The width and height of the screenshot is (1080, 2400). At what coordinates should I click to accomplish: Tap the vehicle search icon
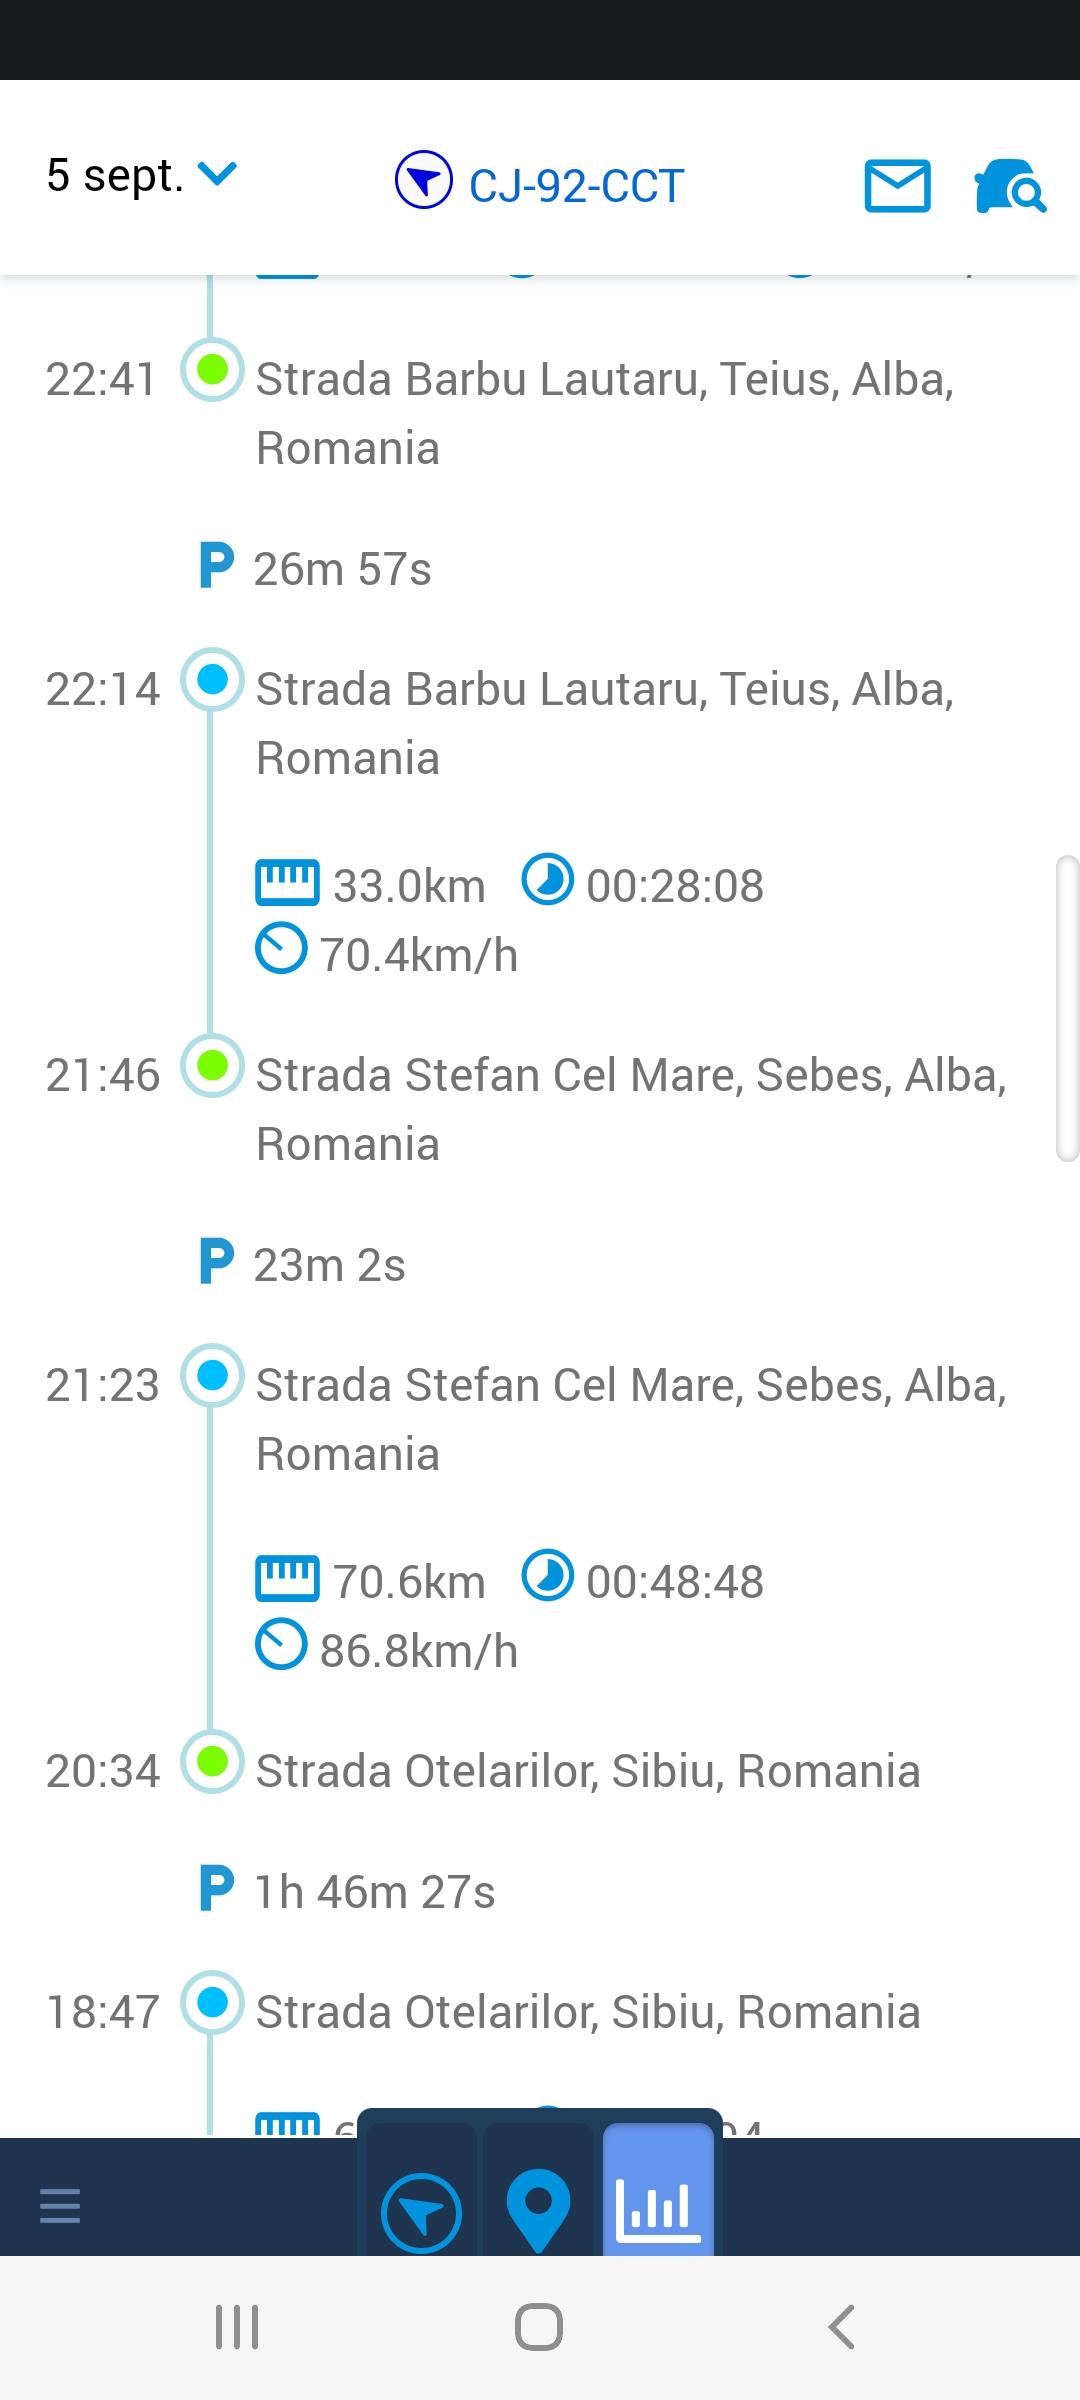(x=1009, y=186)
